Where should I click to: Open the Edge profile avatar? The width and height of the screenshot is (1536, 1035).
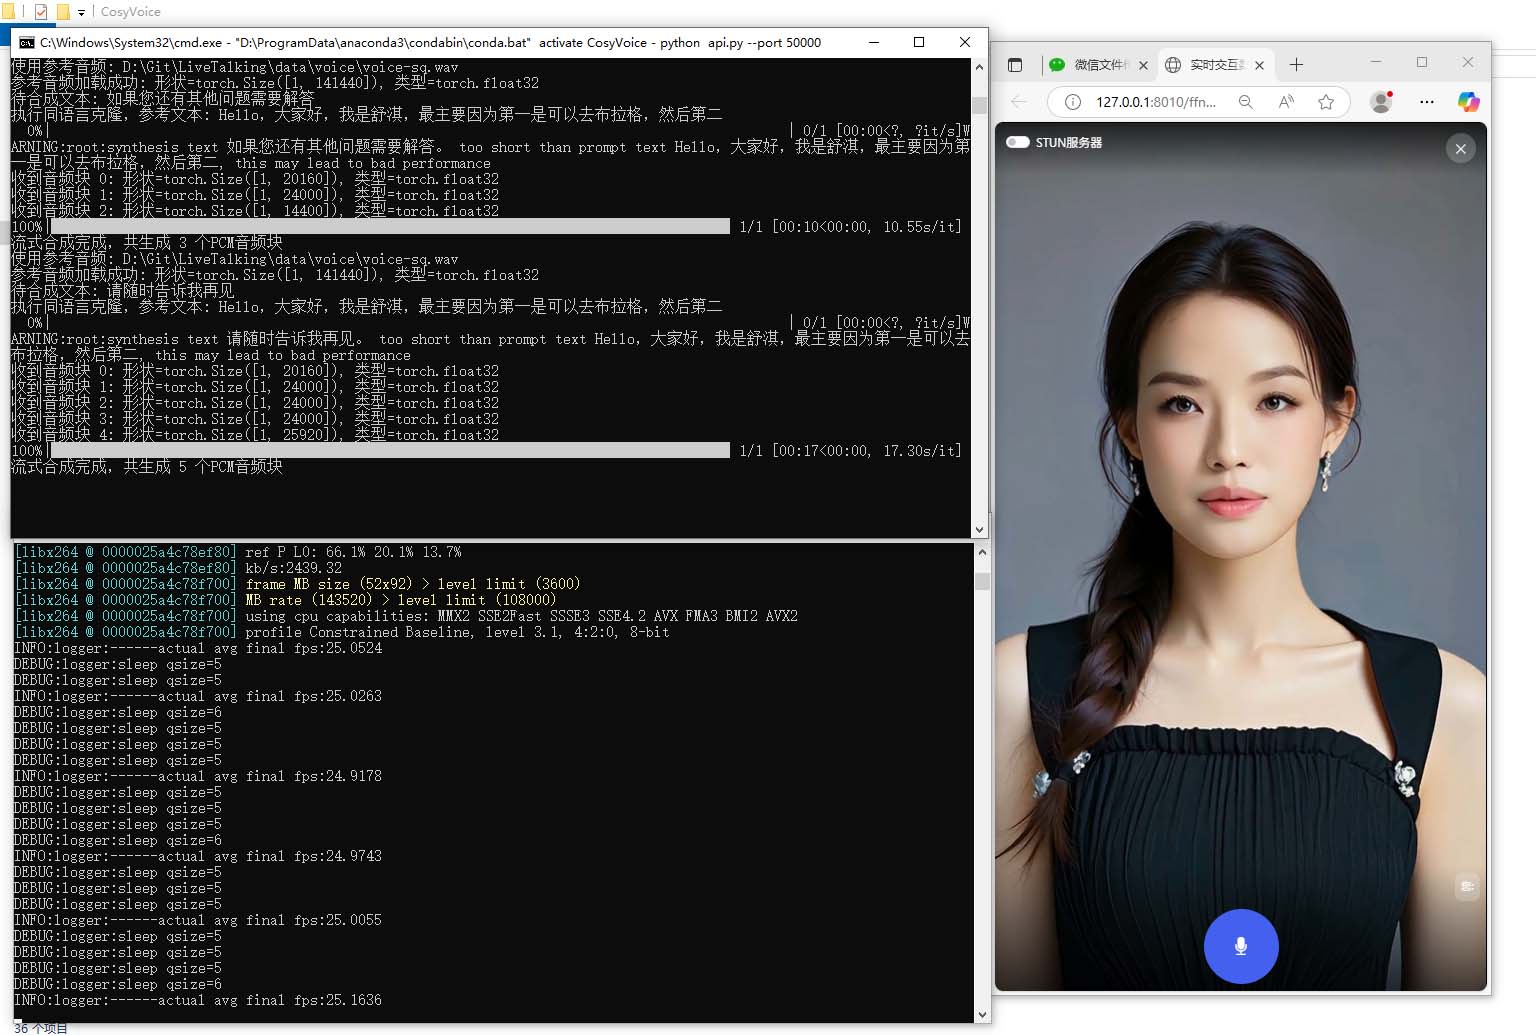click(1381, 102)
